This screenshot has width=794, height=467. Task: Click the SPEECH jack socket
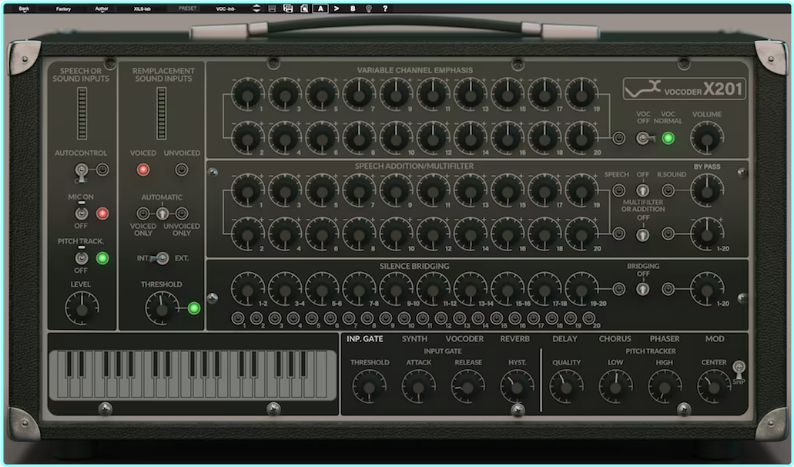pyautogui.click(x=618, y=190)
